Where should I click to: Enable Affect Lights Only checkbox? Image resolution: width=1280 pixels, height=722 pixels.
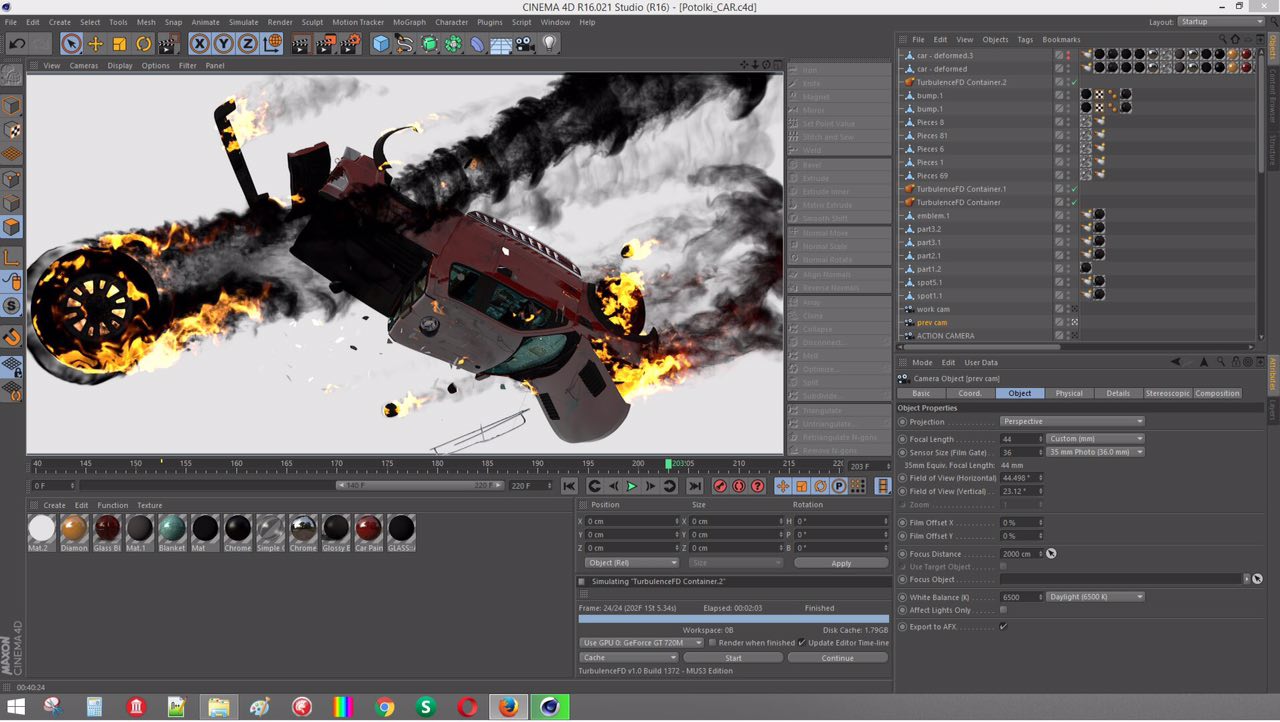[1003, 610]
